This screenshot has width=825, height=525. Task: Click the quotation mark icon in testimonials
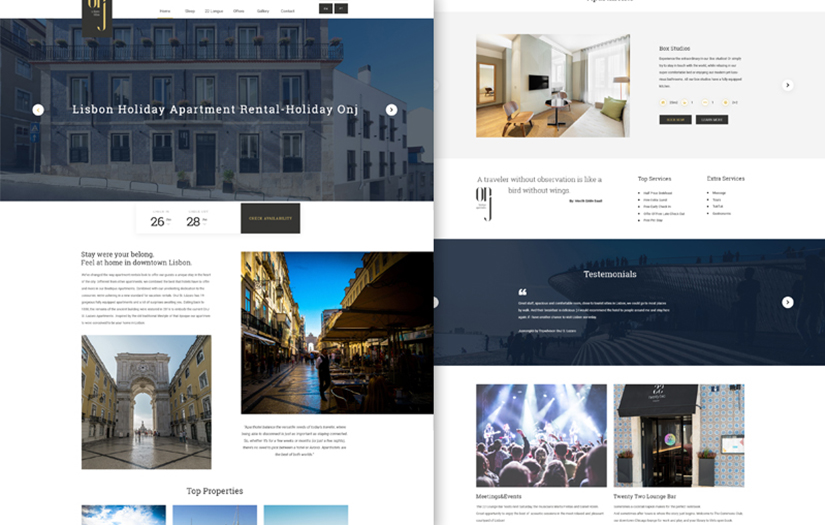click(522, 292)
